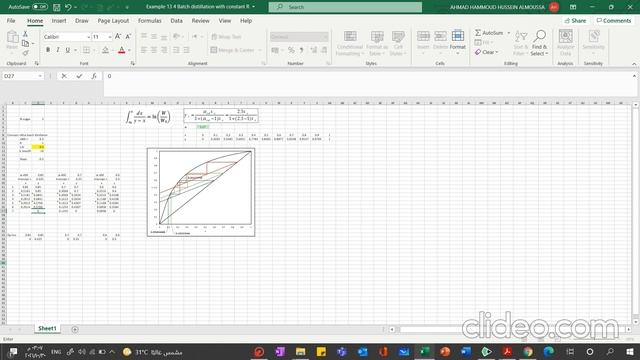Click the Clear eraser button

(486, 52)
